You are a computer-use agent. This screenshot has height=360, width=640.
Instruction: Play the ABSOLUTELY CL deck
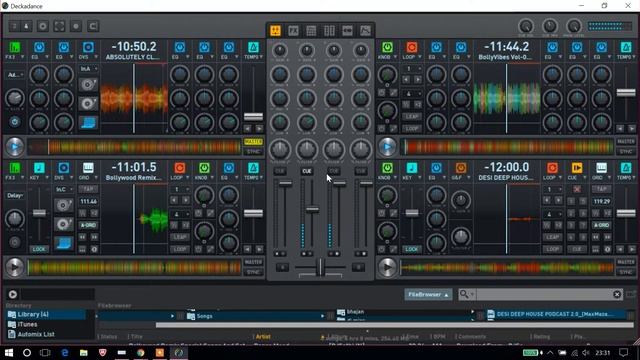click(x=15, y=147)
